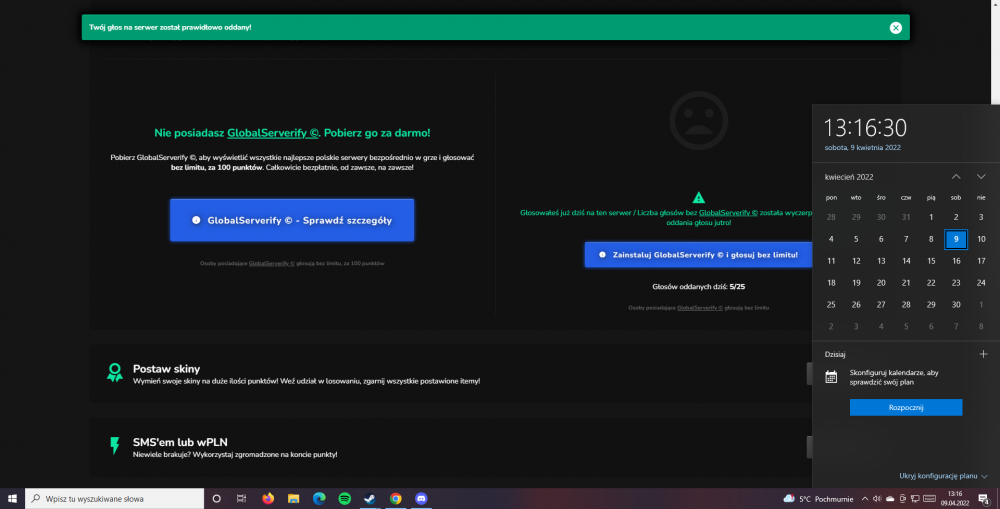Select April 18 in the calendar
This screenshot has width=1000, height=509.
point(831,283)
